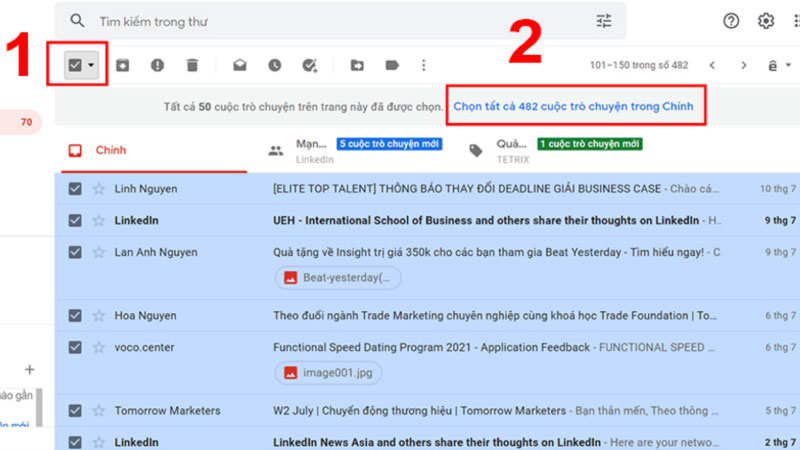
Task: Move selected conversations to a folder
Action: coord(357,65)
